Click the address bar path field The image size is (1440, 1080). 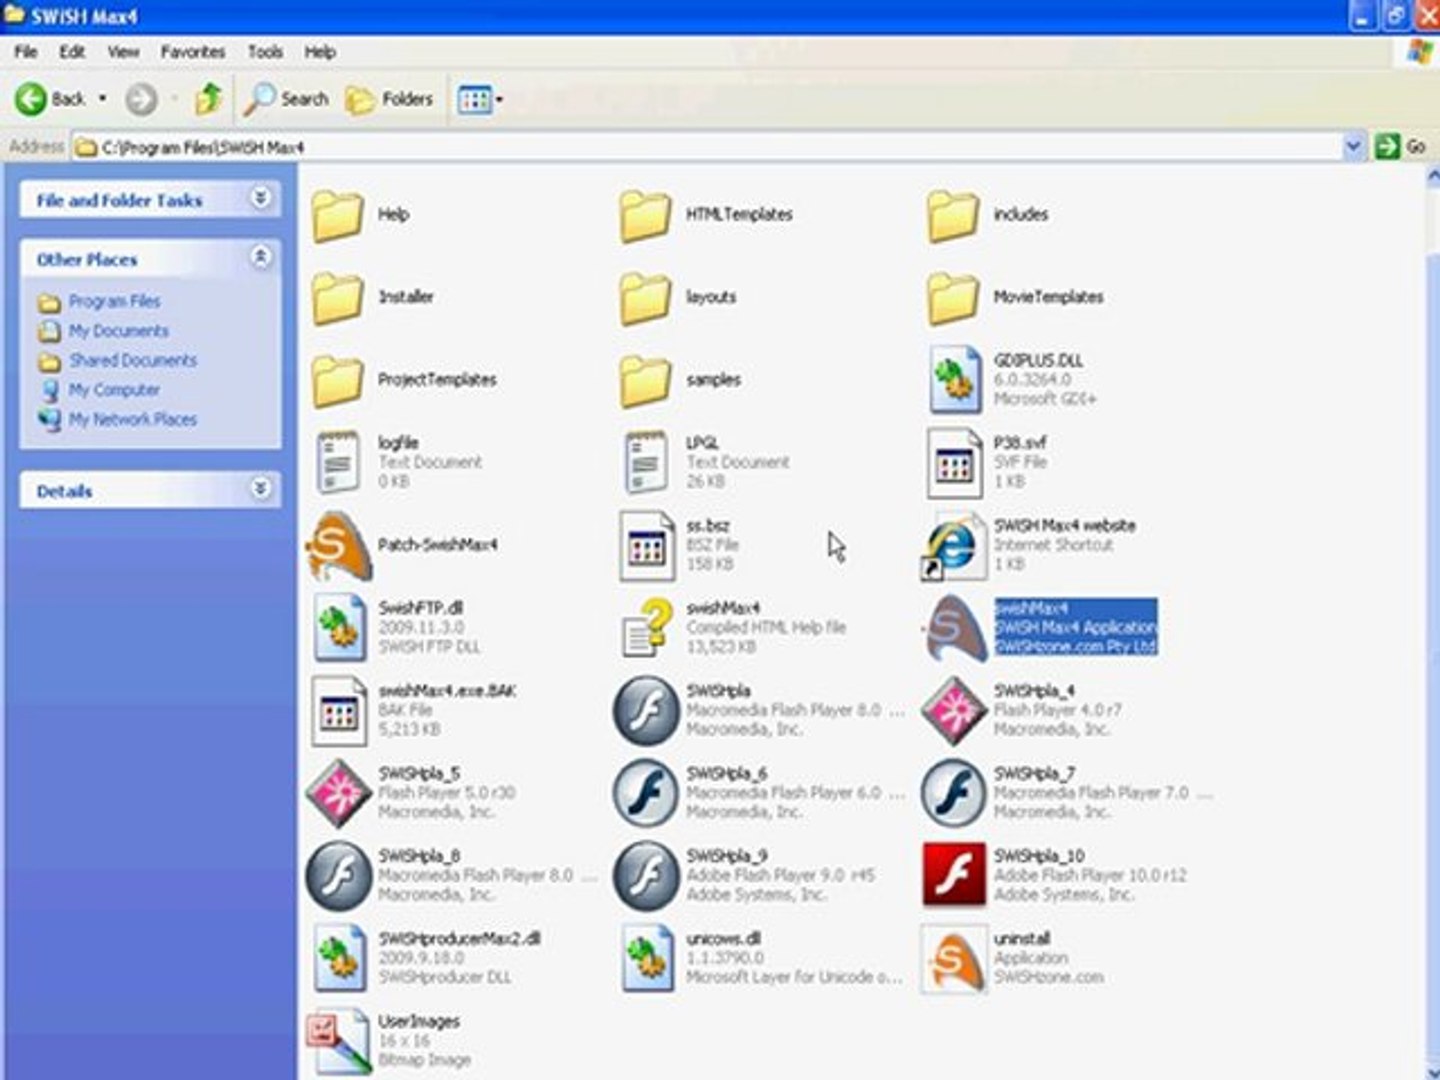click(x=706, y=147)
